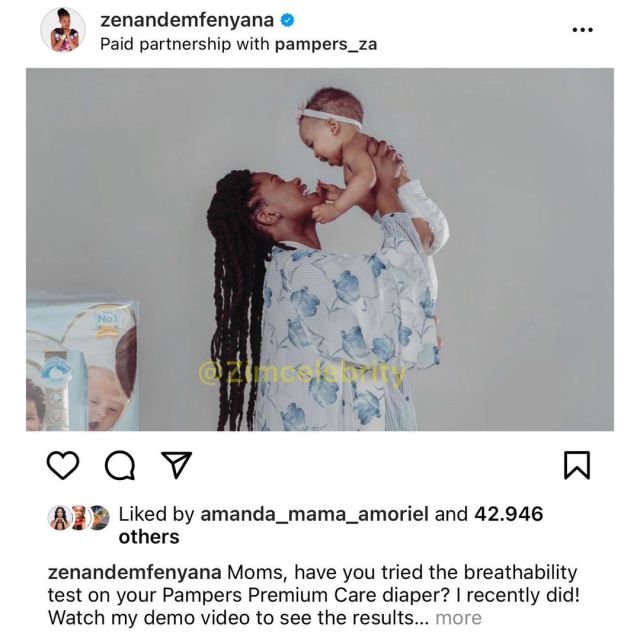View the 42.946 others who liked

331,525
